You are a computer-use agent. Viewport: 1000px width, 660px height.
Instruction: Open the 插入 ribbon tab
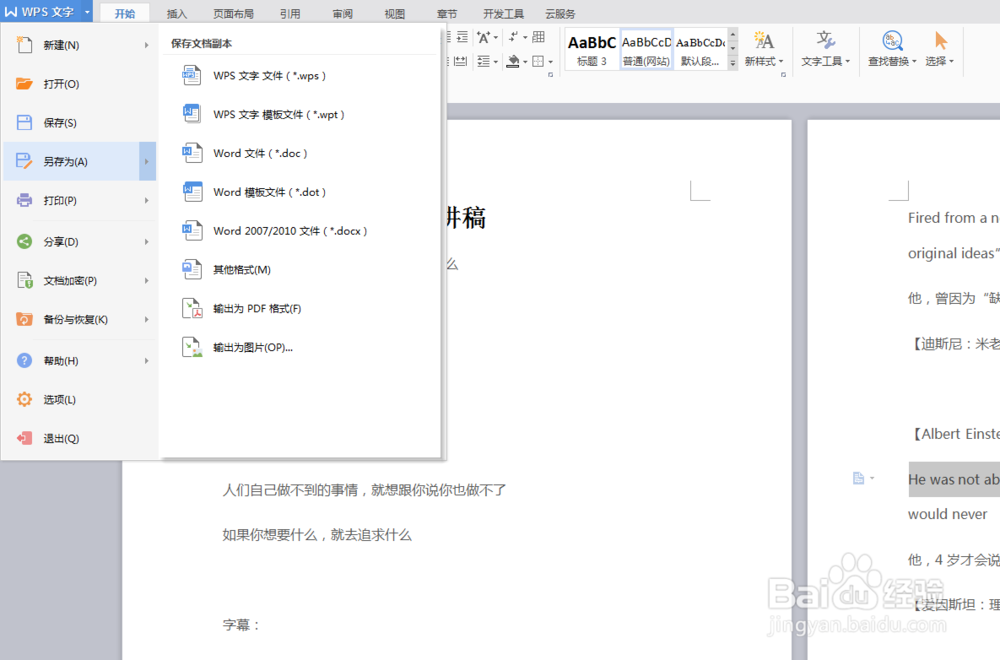(177, 13)
